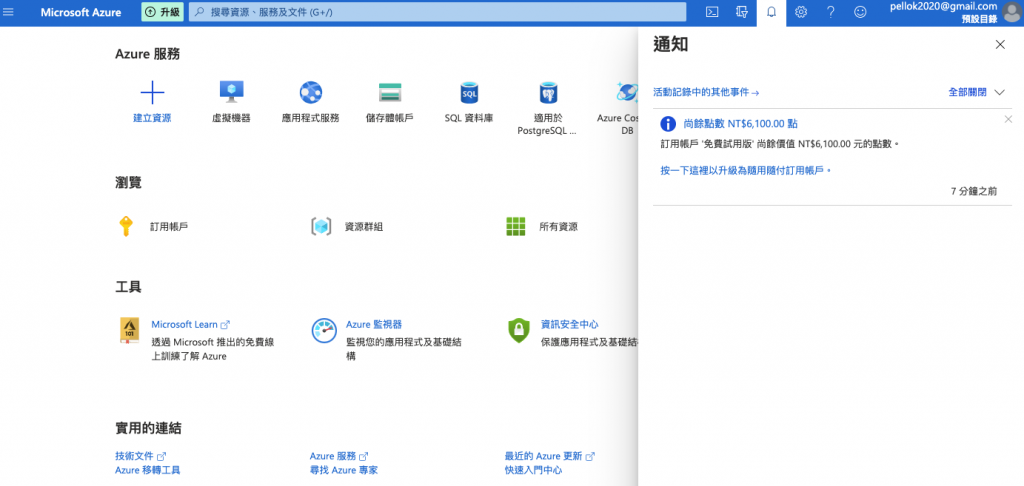Click the 所有資源 green grid icon
Viewport: 1024px width, 486px height.
pos(516,227)
